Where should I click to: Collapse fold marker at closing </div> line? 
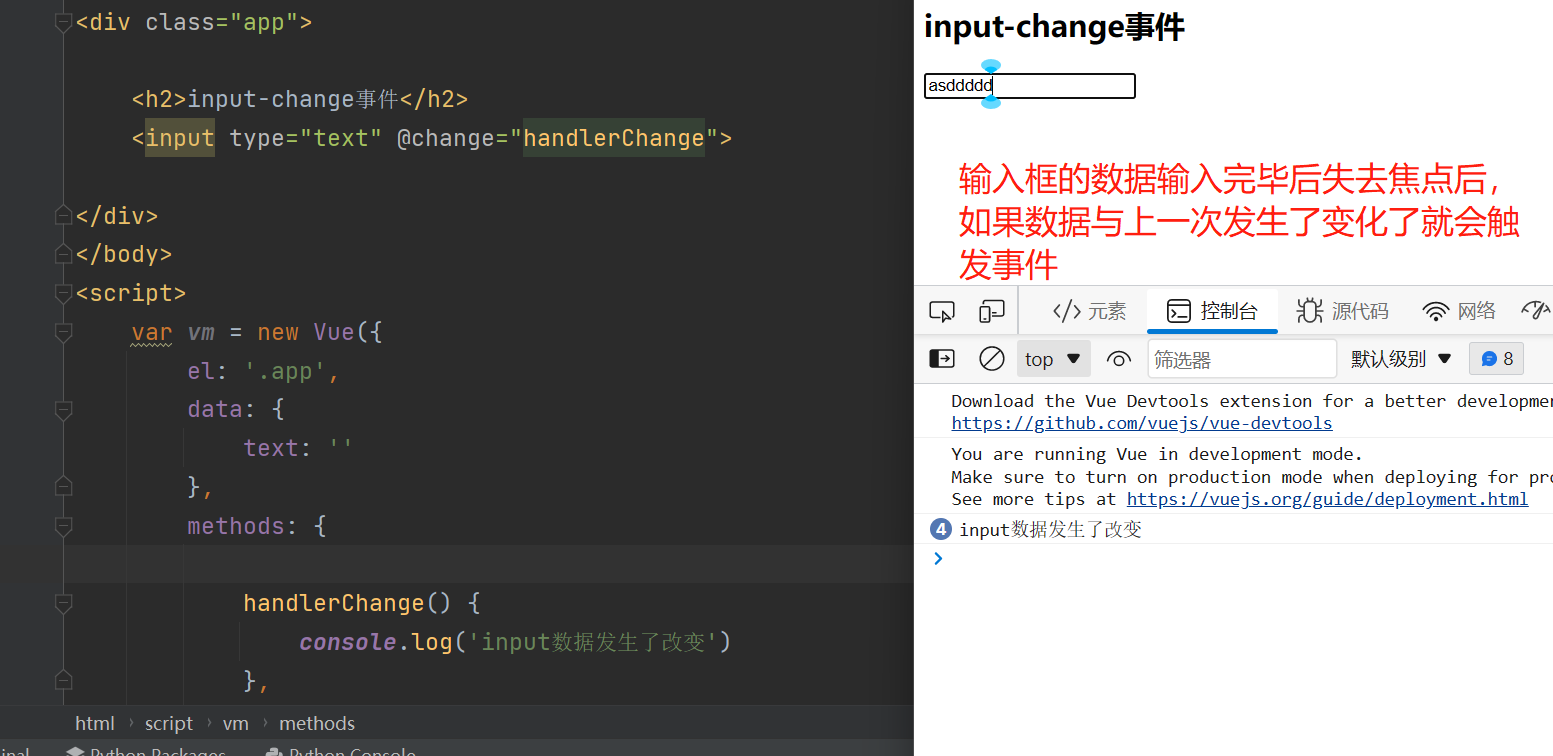click(x=64, y=215)
